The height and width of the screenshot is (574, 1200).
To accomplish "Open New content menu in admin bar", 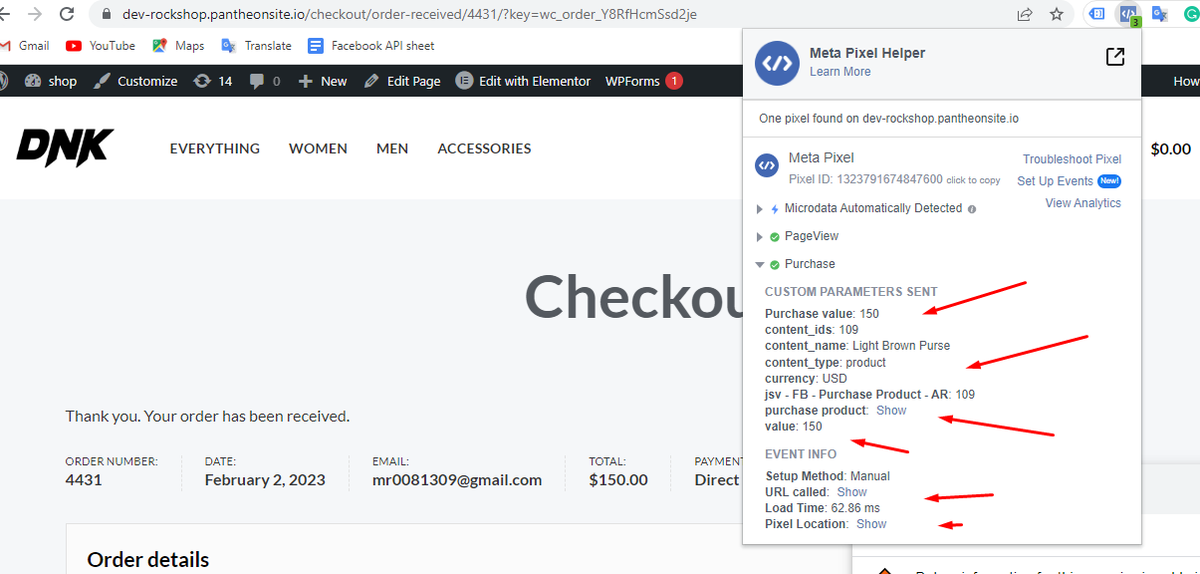I will point(322,81).
